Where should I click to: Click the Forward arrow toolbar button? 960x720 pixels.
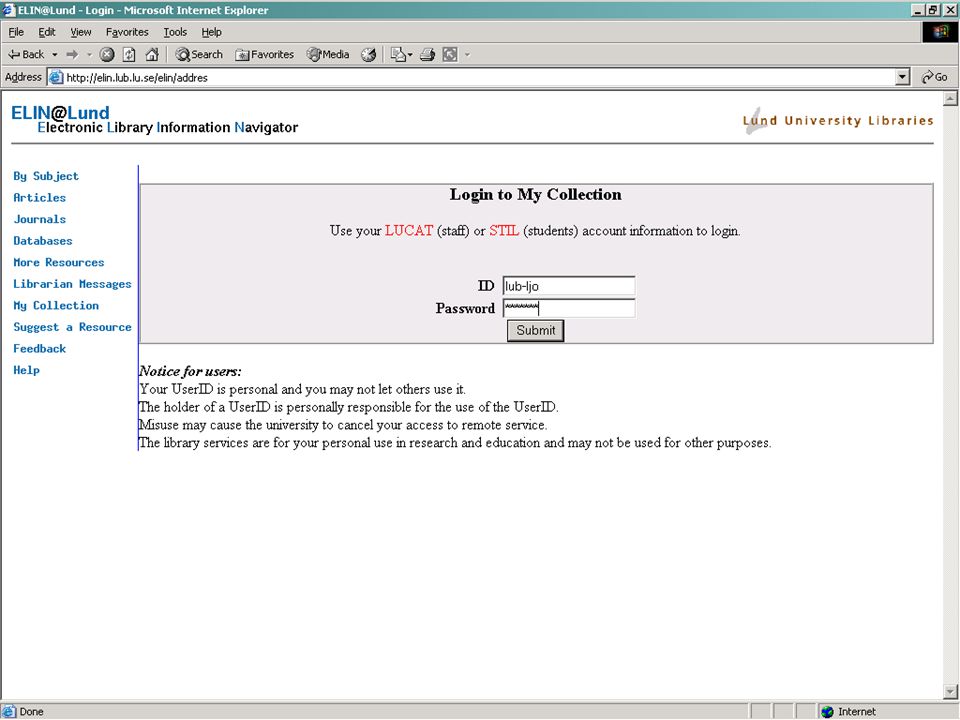tap(72, 54)
